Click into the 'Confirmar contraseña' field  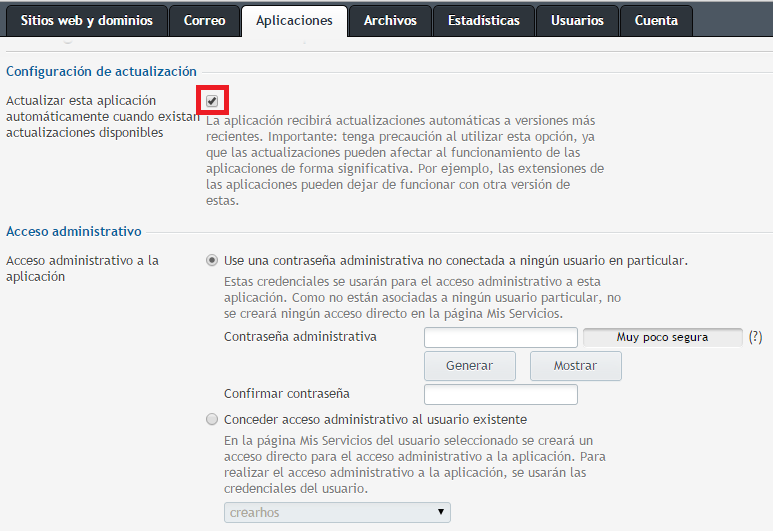[x=501, y=394]
